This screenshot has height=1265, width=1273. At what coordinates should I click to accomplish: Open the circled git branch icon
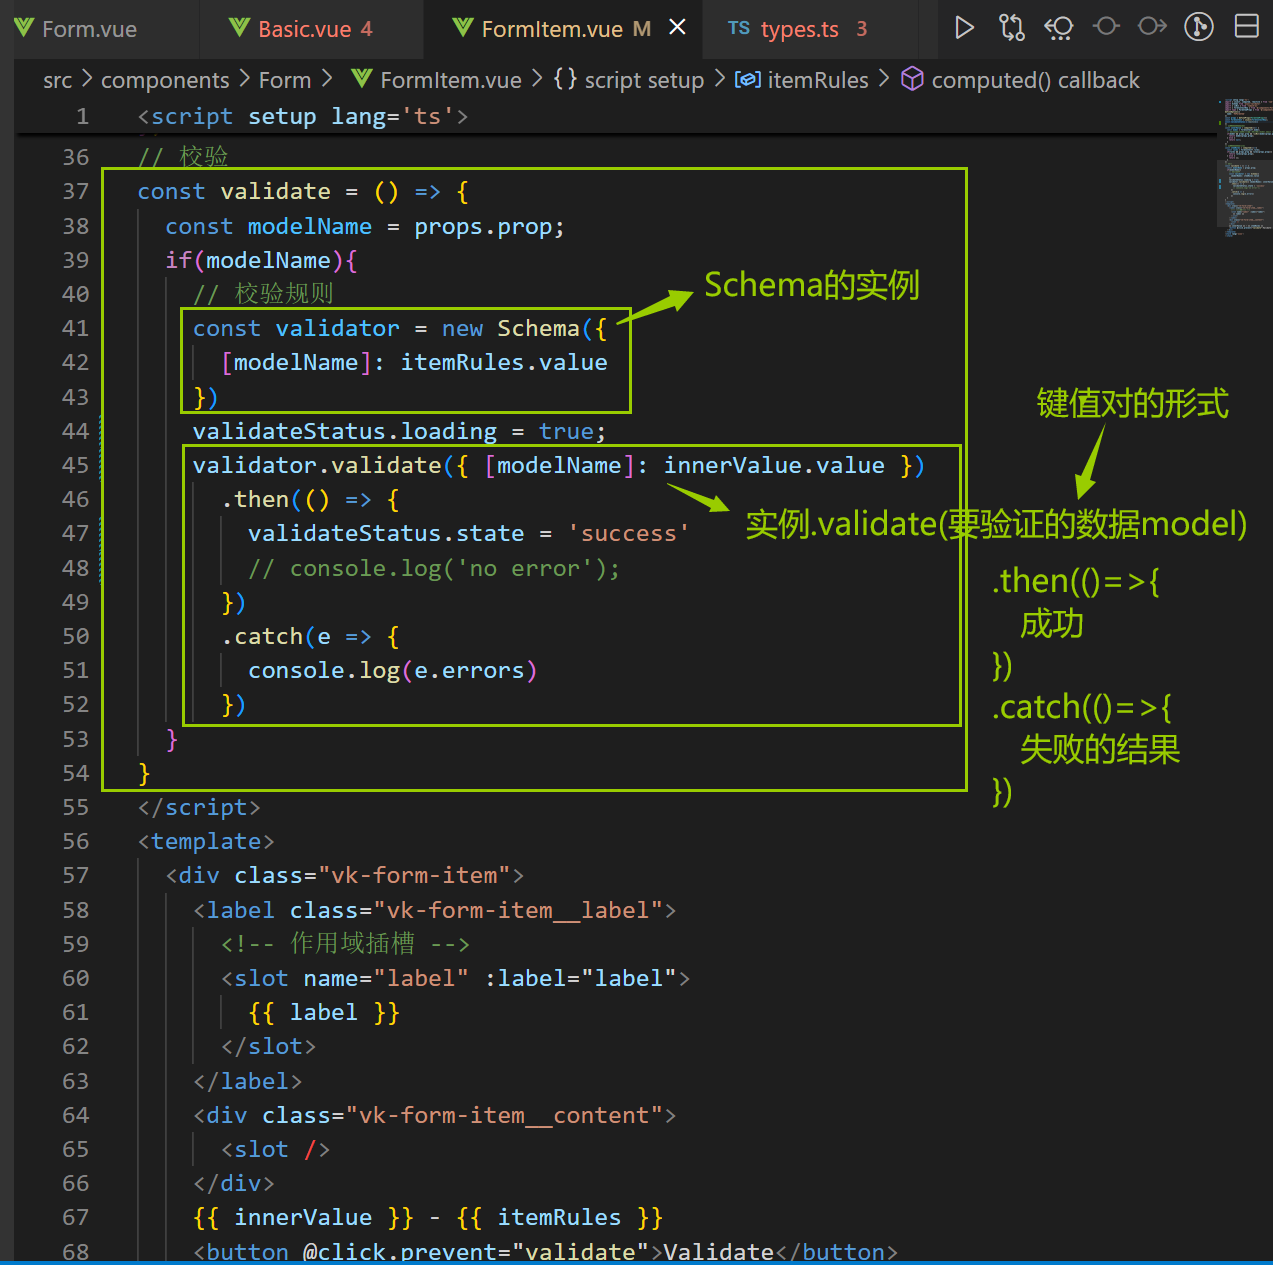point(1199,27)
